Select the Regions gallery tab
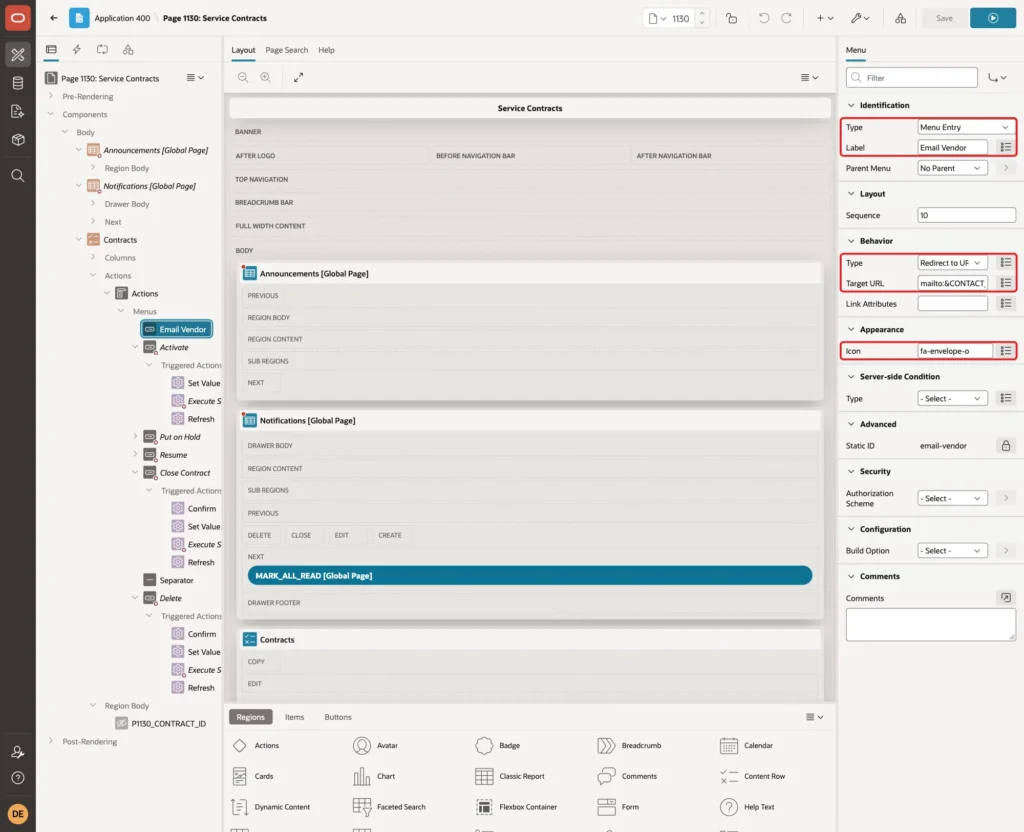 click(251, 717)
